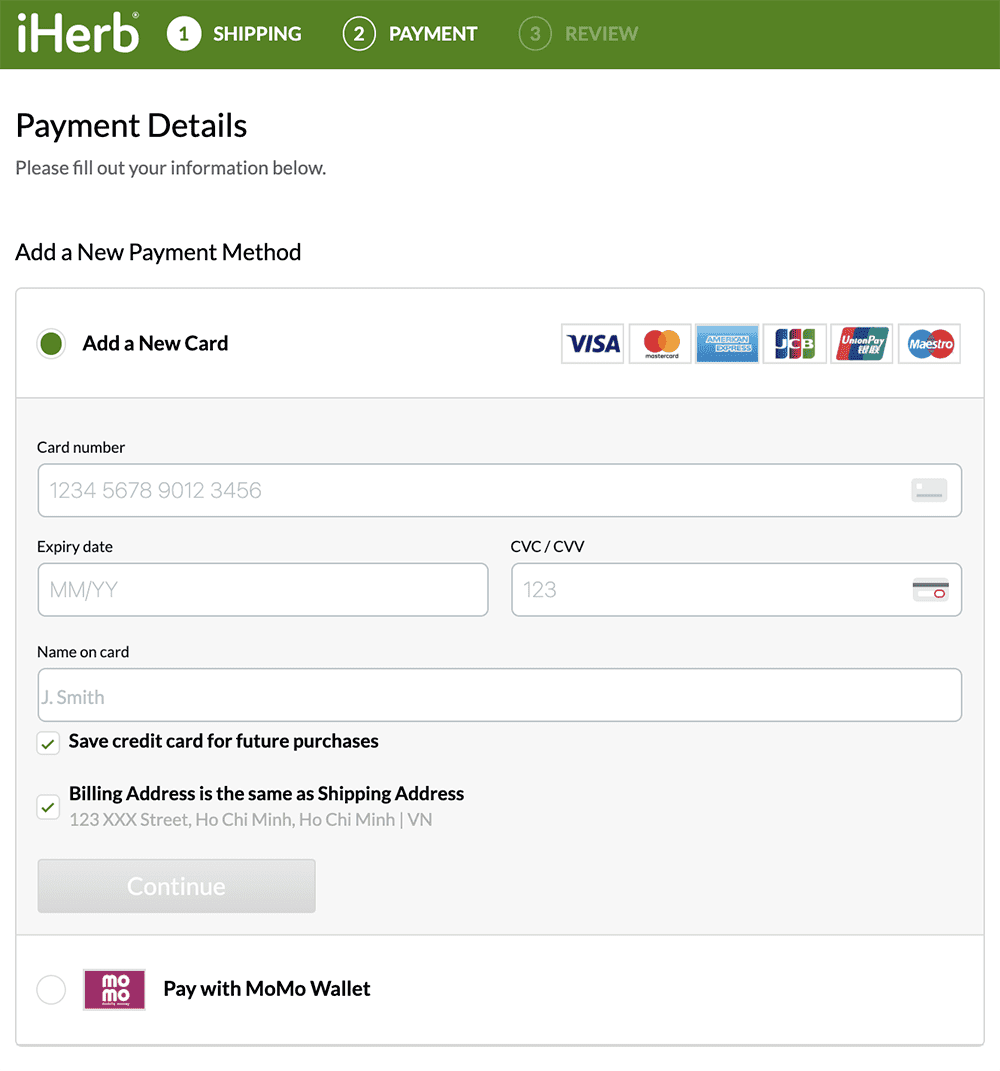Click the UnionPay logo

pos(861,343)
